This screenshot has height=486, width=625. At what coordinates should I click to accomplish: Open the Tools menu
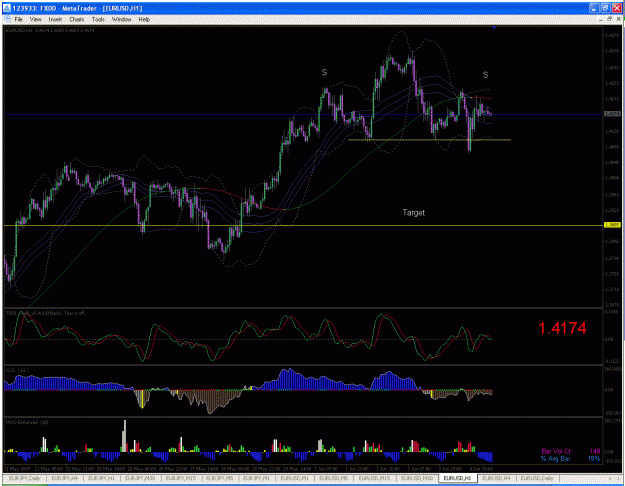pos(98,19)
